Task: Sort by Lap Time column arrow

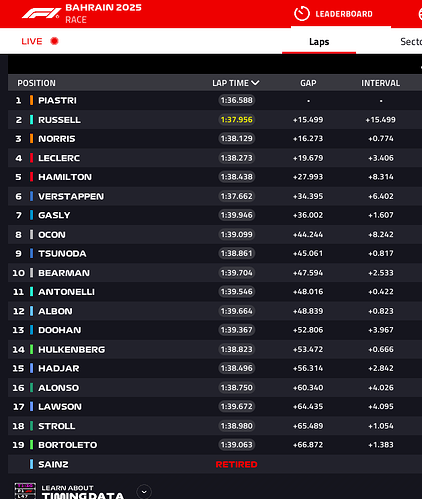Action: coord(255,83)
